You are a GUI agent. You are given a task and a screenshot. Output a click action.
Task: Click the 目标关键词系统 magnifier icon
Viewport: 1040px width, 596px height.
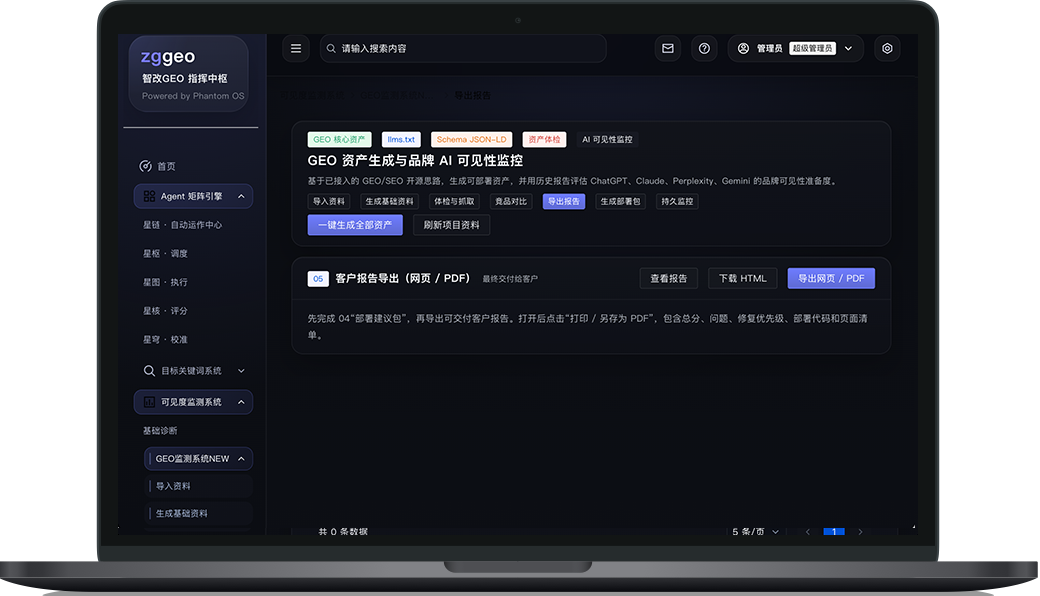coord(149,371)
